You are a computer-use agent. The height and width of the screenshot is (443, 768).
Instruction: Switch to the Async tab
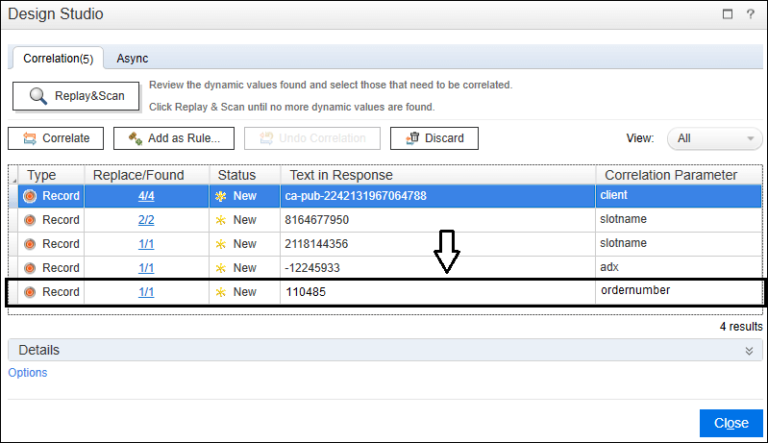coord(132,58)
